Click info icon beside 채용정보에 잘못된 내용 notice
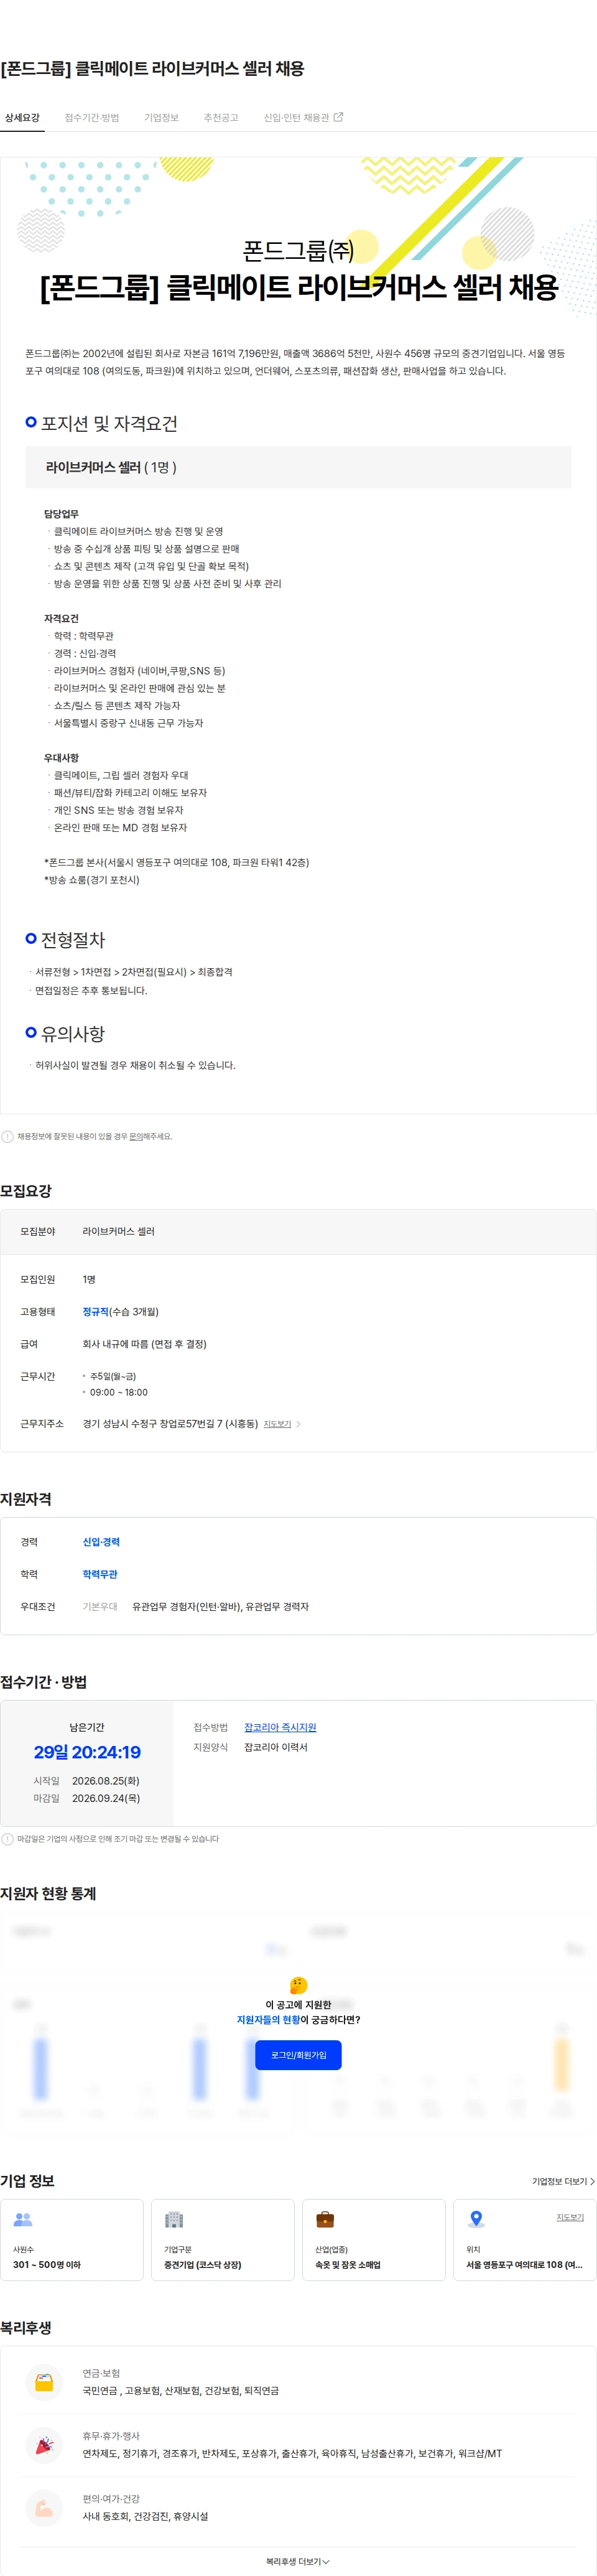 pos(7,1136)
